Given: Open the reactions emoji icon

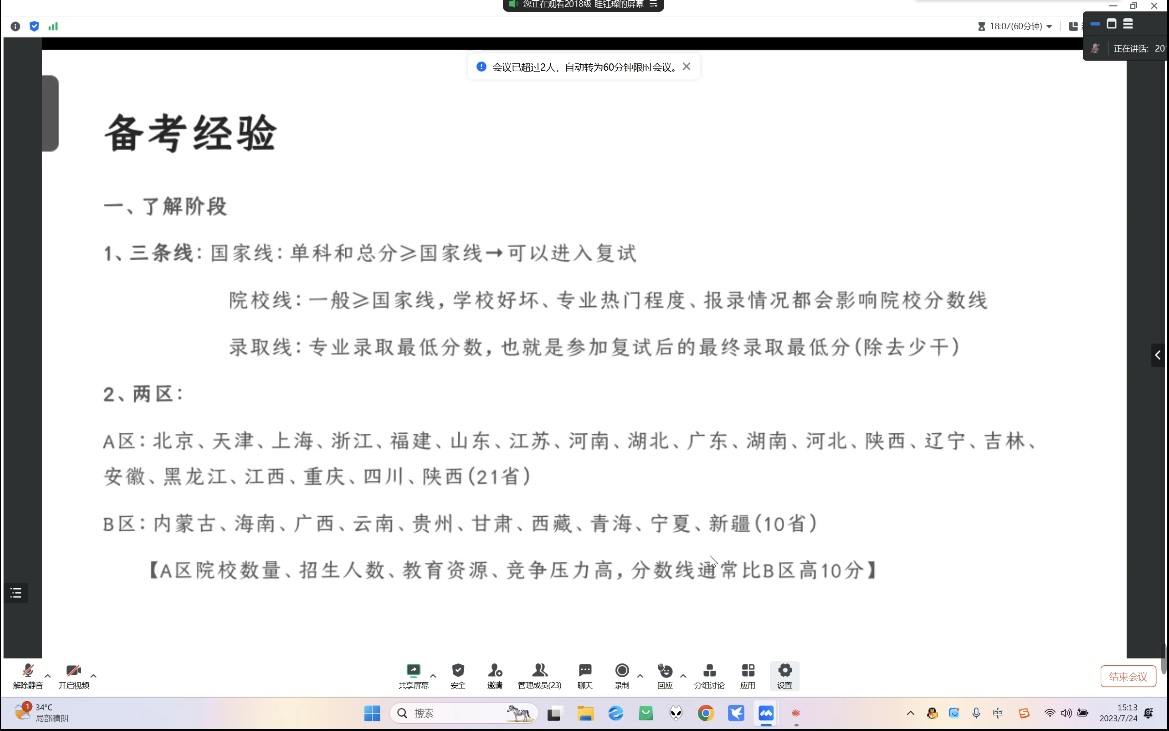Looking at the screenshot, I should [665, 673].
